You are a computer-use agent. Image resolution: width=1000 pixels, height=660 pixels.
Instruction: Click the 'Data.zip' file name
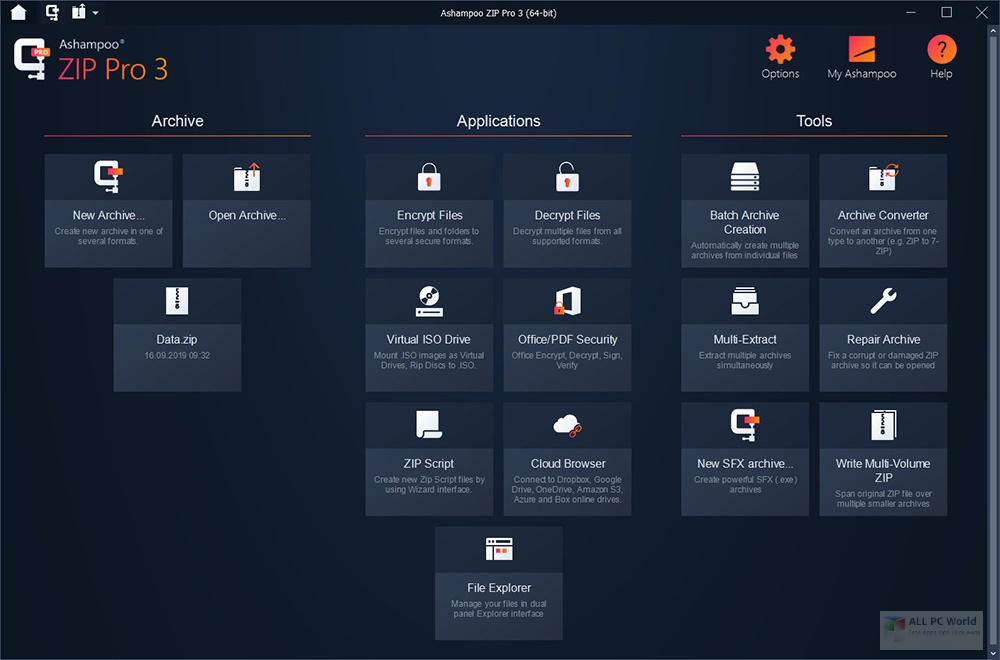[x=177, y=340]
